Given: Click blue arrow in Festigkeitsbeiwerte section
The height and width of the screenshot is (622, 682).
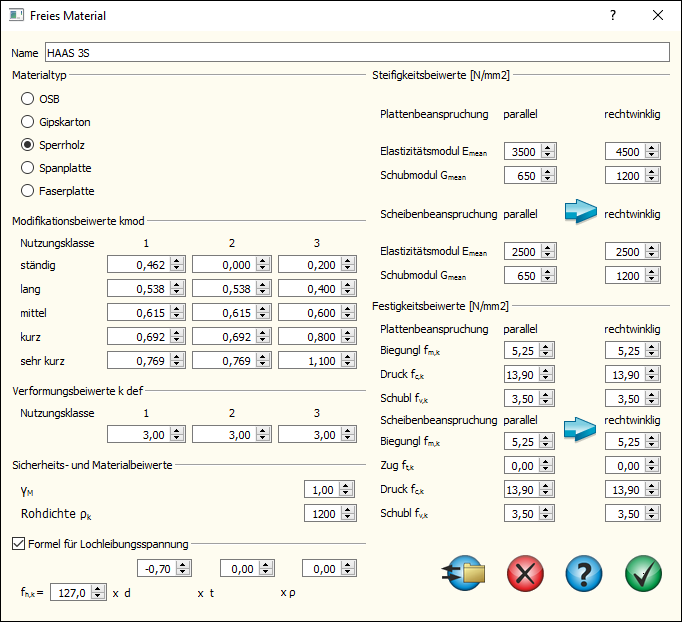Looking at the screenshot, I should (x=579, y=428).
